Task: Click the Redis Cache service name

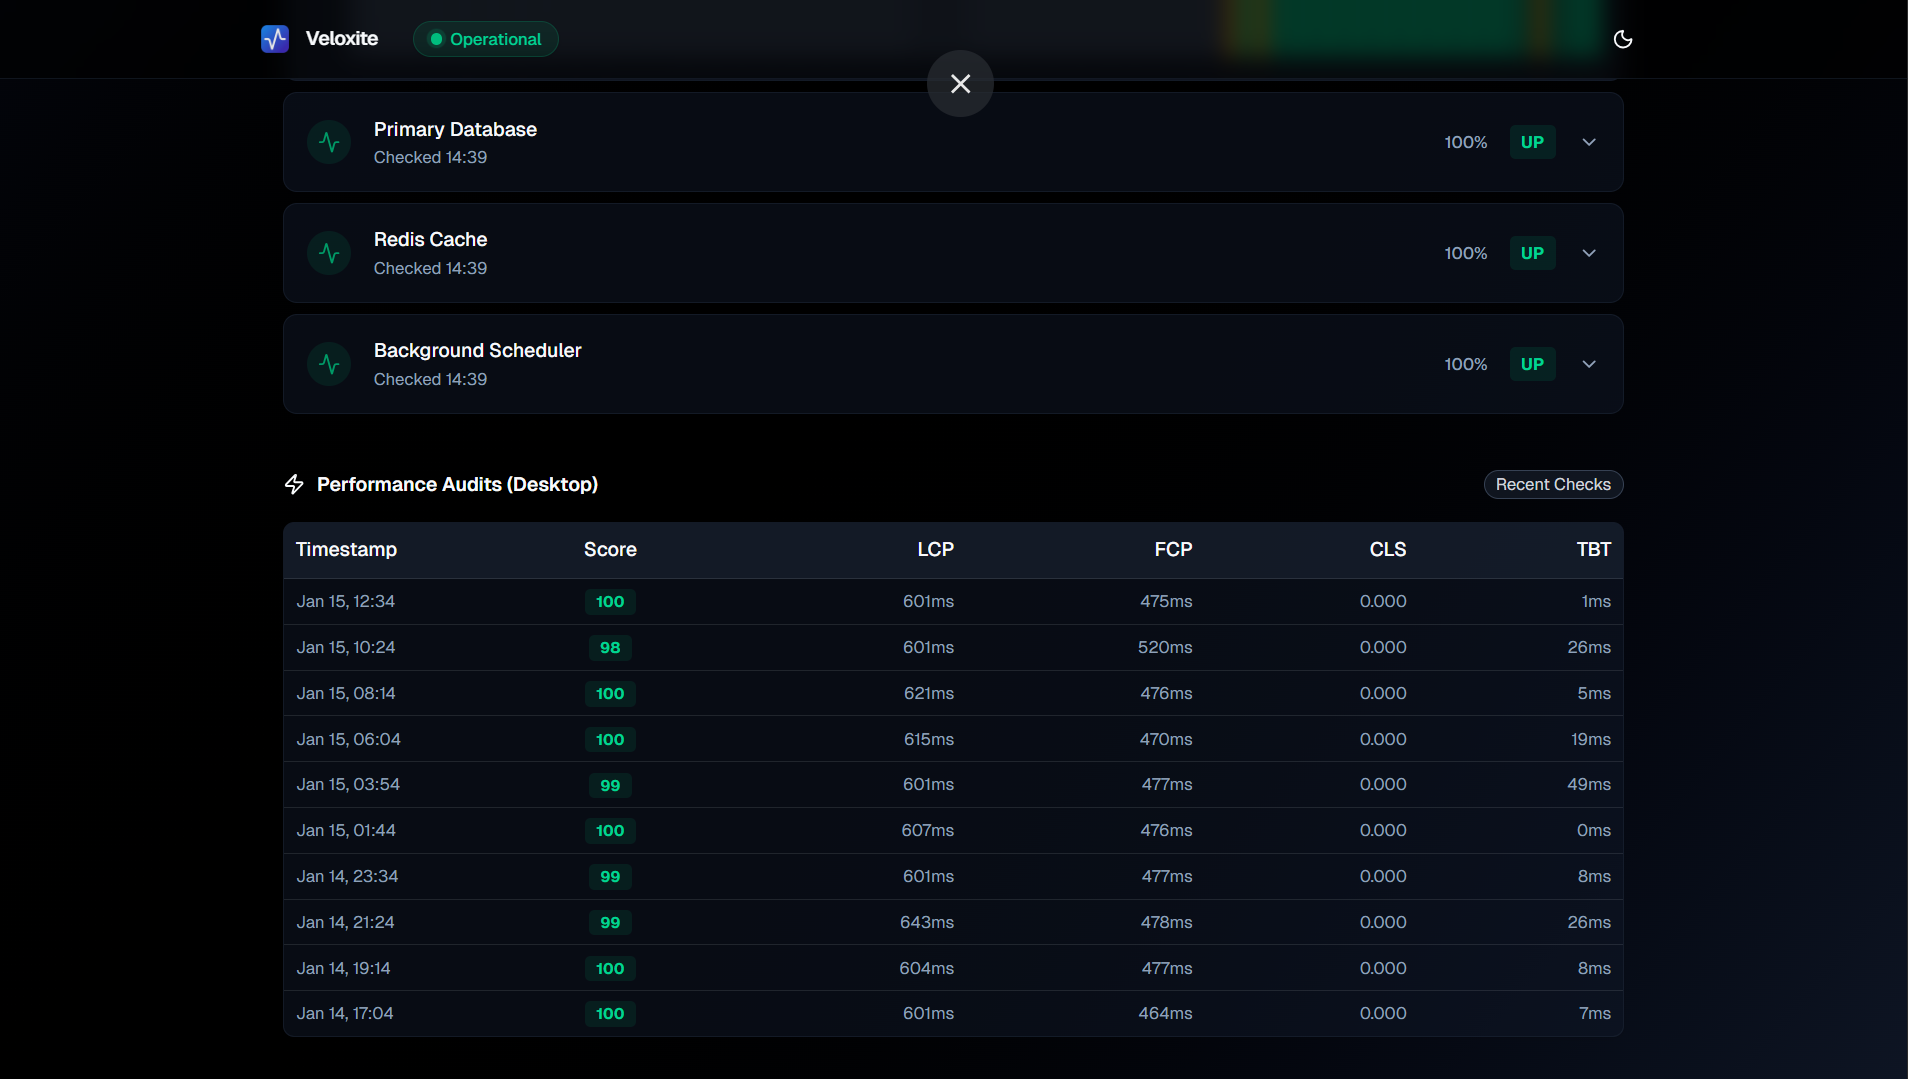Action: [x=430, y=239]
